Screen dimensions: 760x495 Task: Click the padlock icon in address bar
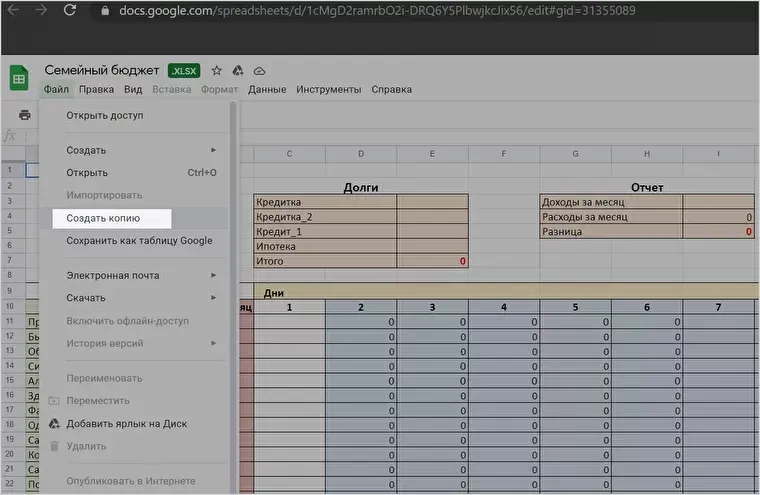point(105,11)
